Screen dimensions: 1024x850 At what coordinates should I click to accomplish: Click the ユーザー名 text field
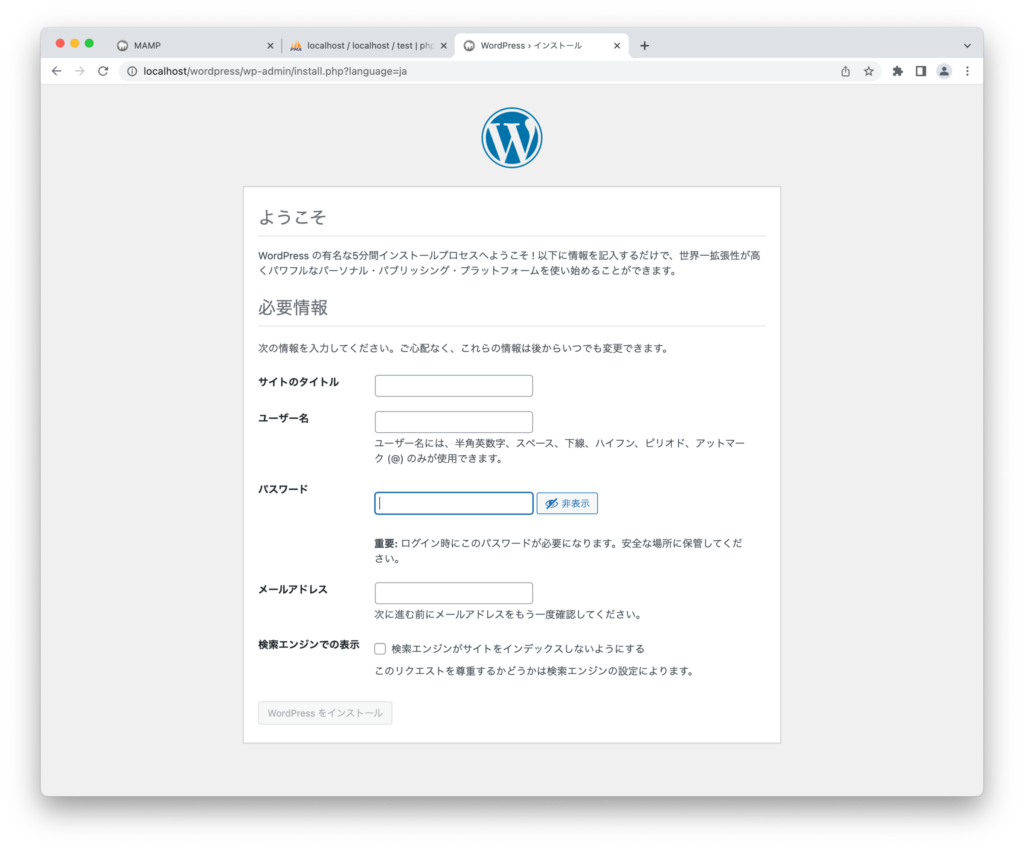coord(453,422)
